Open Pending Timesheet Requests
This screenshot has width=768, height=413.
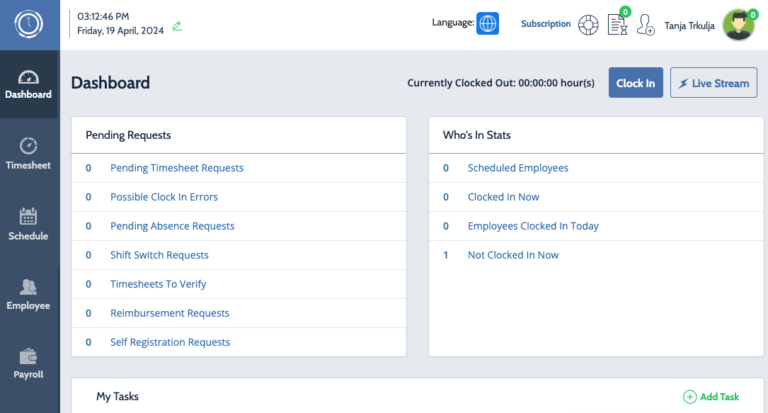tap(176, 168)
